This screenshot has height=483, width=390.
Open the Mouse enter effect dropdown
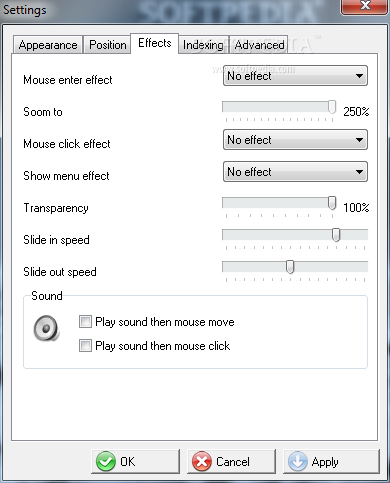295,76
